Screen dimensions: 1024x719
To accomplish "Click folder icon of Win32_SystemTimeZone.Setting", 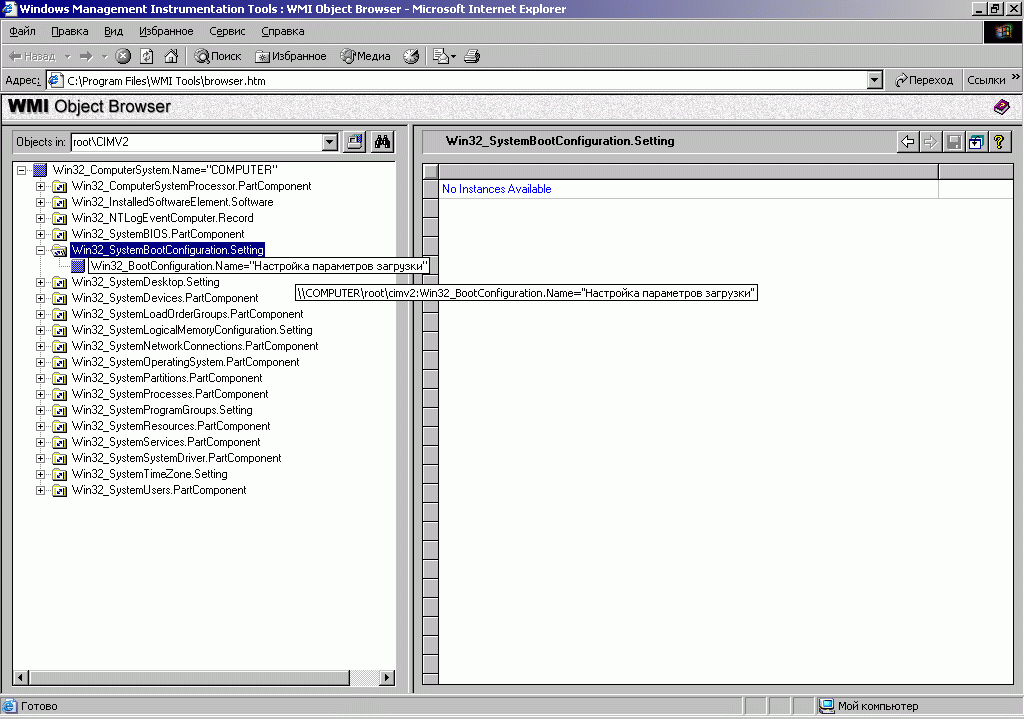I will 59,475.
